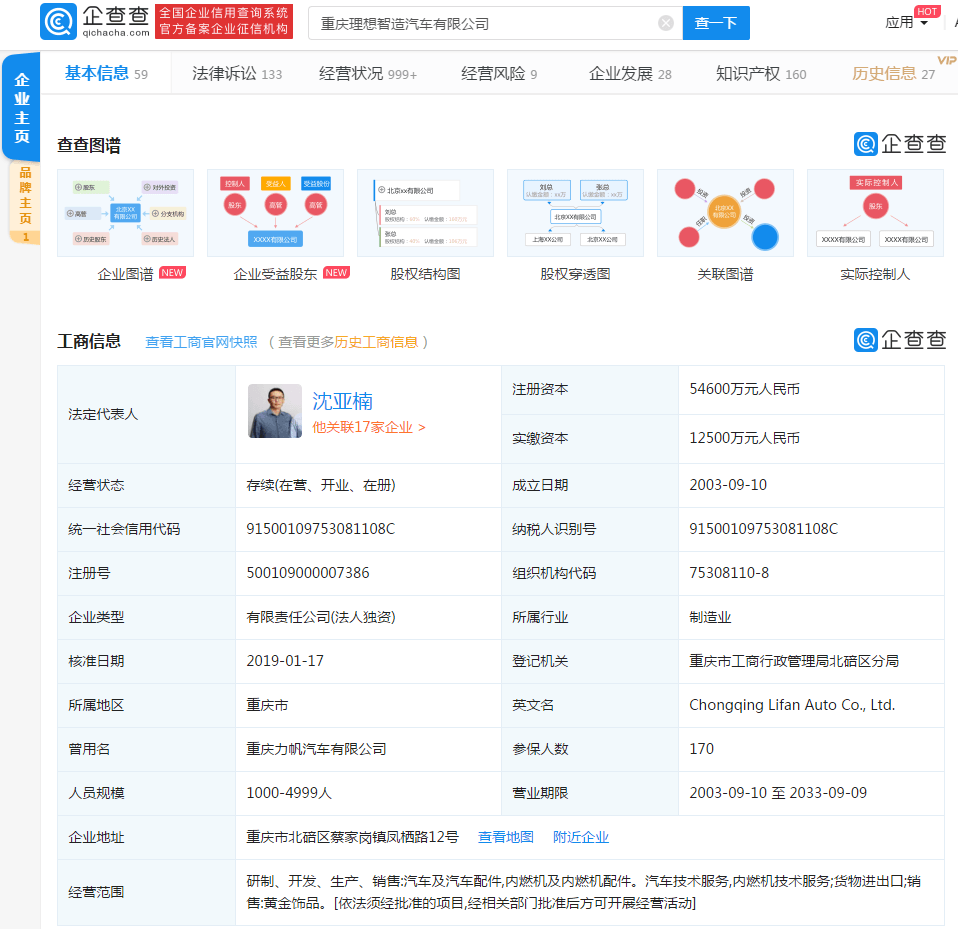The height and width of the screenshot is (929, 958).
Task: Click registered capital value 54600万元人民币
Action: [x=744, y=389]
